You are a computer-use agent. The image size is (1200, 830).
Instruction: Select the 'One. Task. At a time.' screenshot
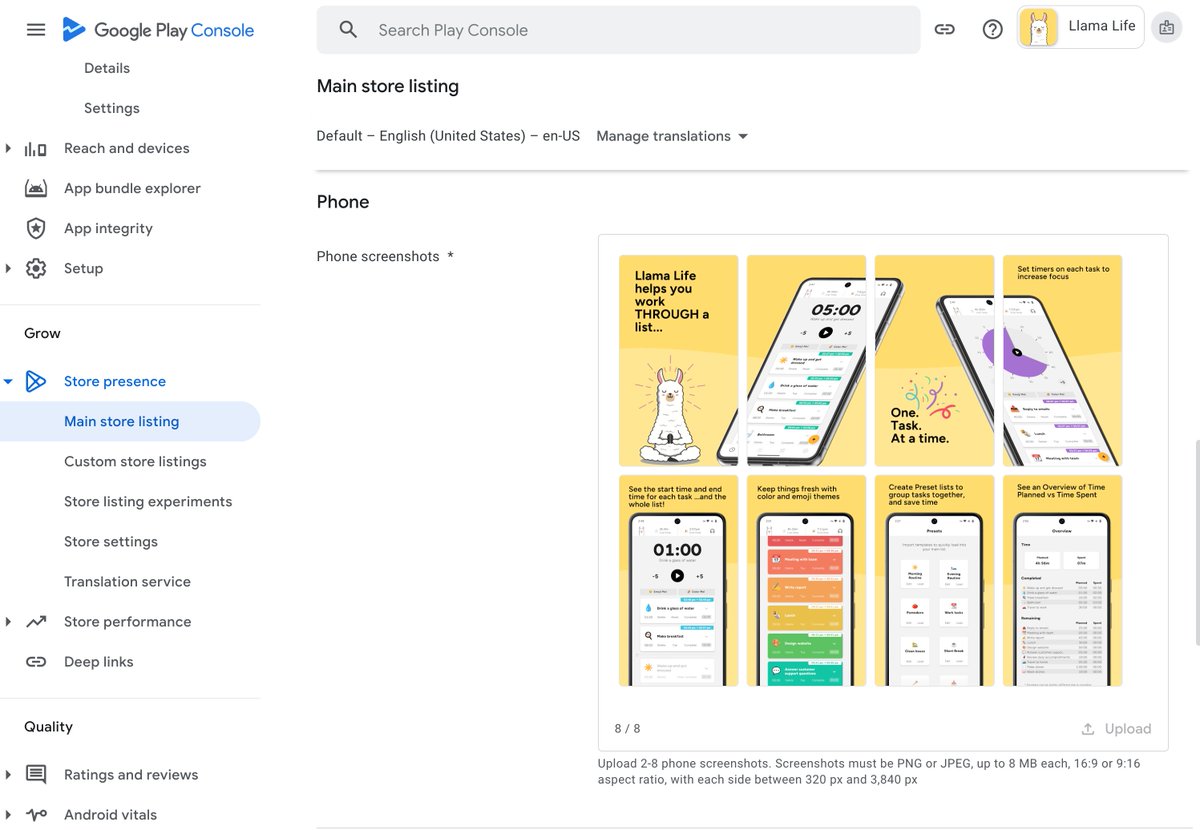click(x=935, y=360)
